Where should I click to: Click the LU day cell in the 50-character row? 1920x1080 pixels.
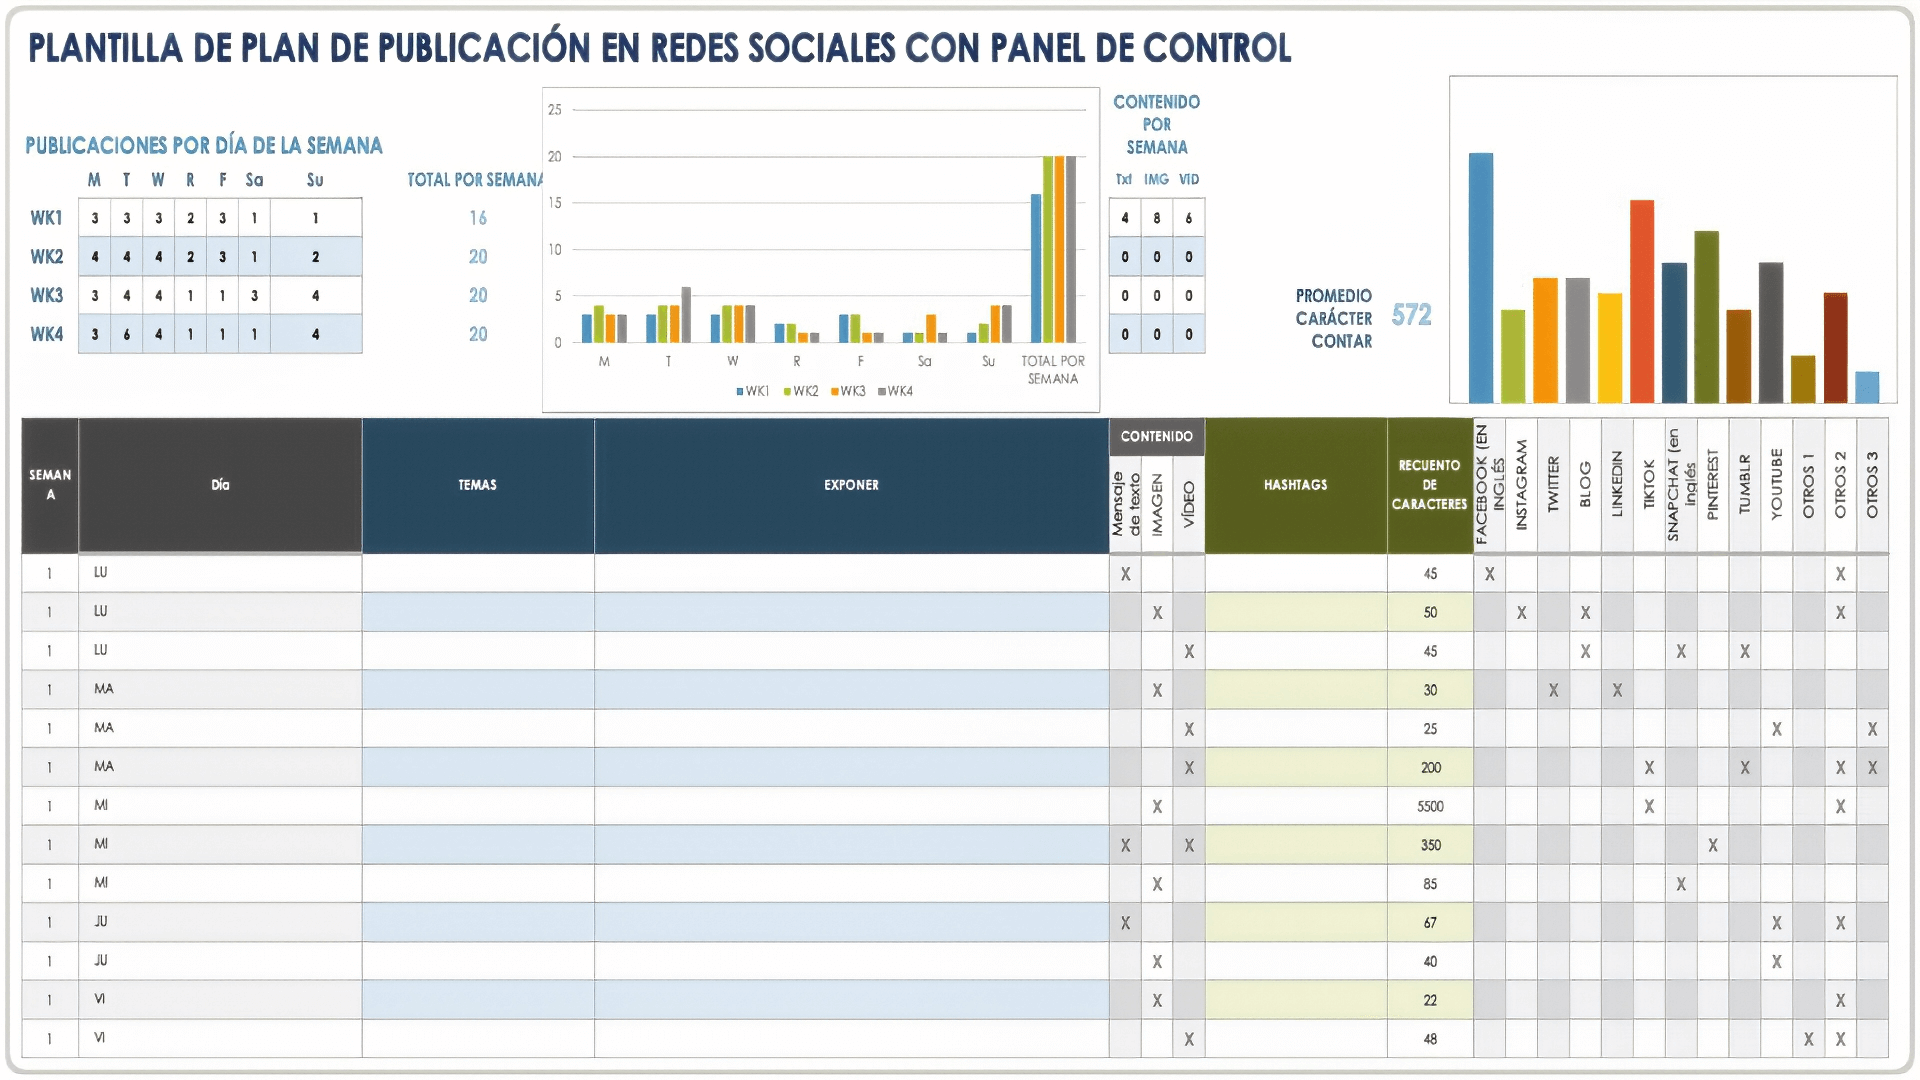[x=220, y=612]
